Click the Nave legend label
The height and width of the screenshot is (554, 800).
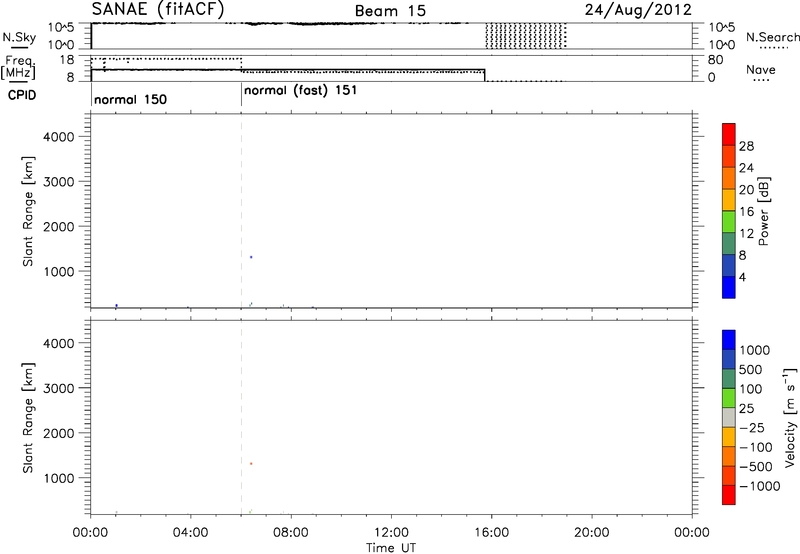click(x=761, y=70)
